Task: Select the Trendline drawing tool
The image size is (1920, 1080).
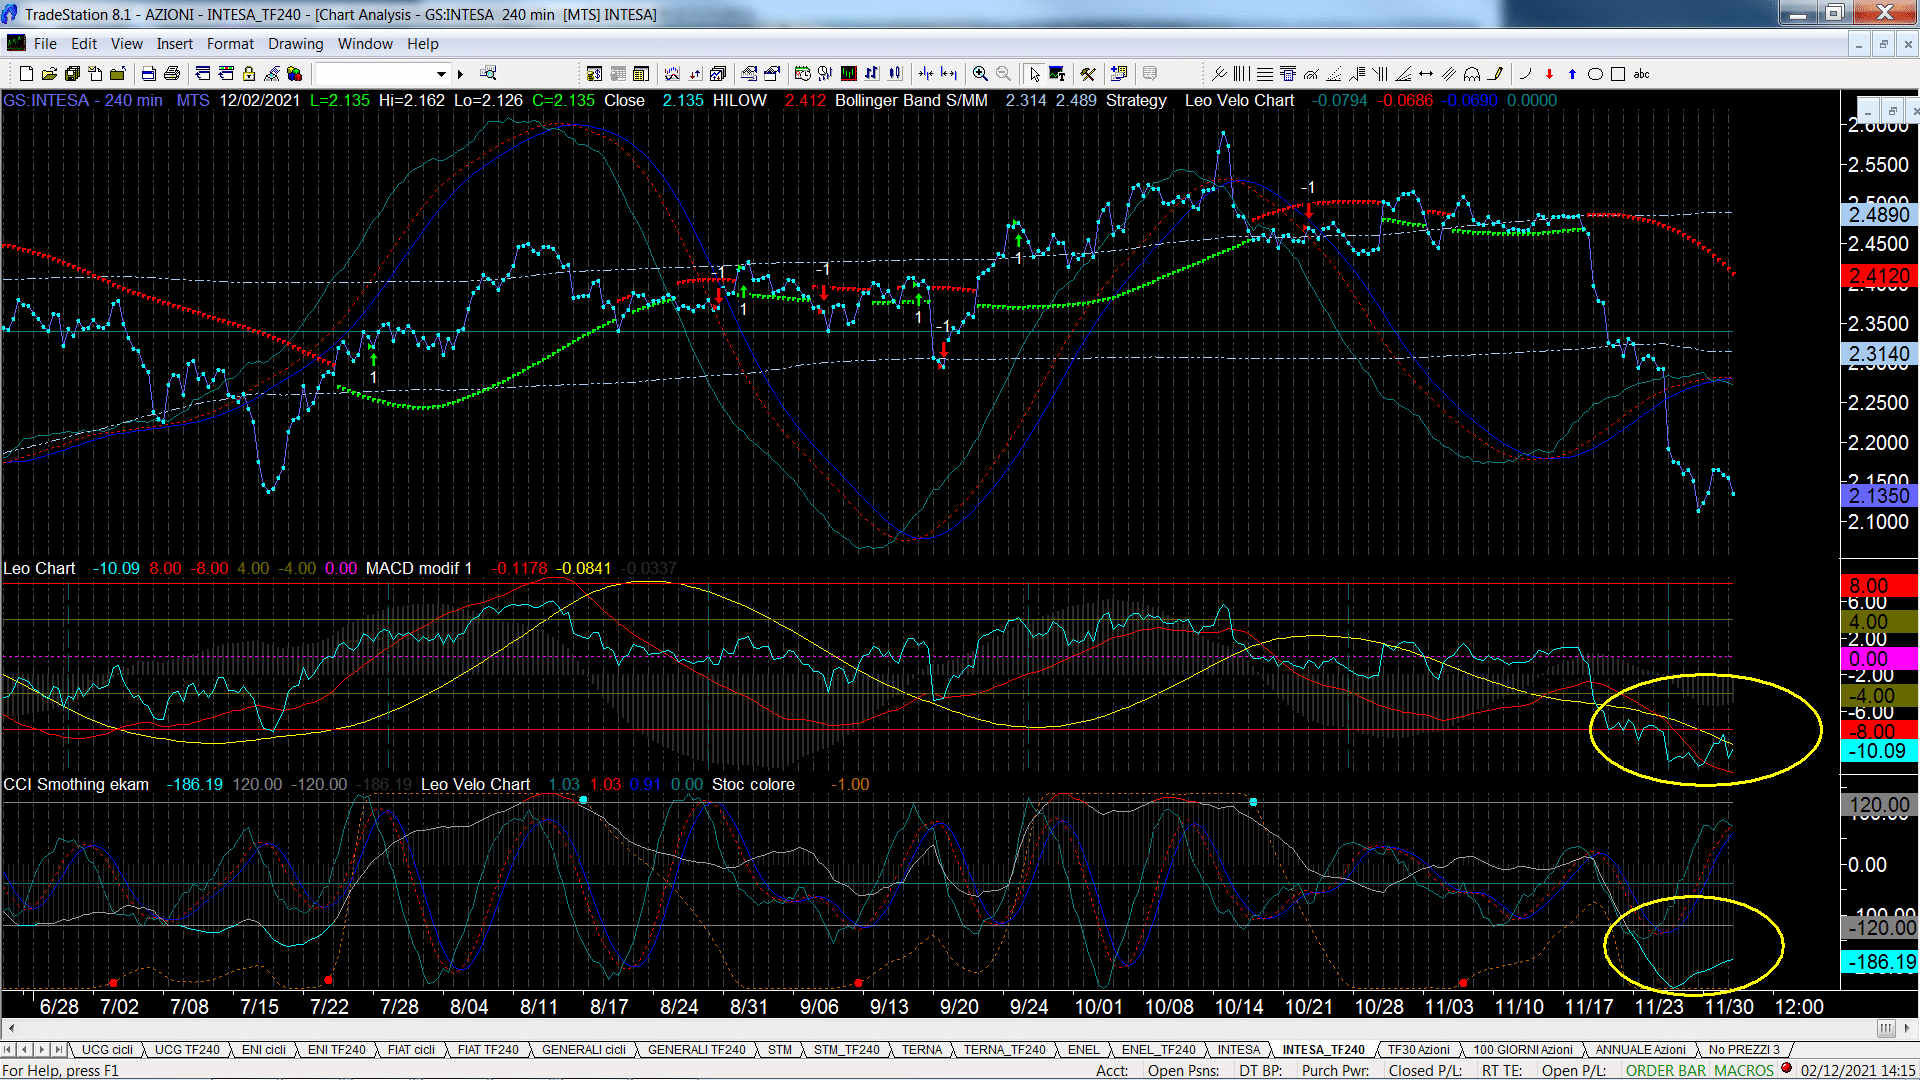Action: point(1219,73)
